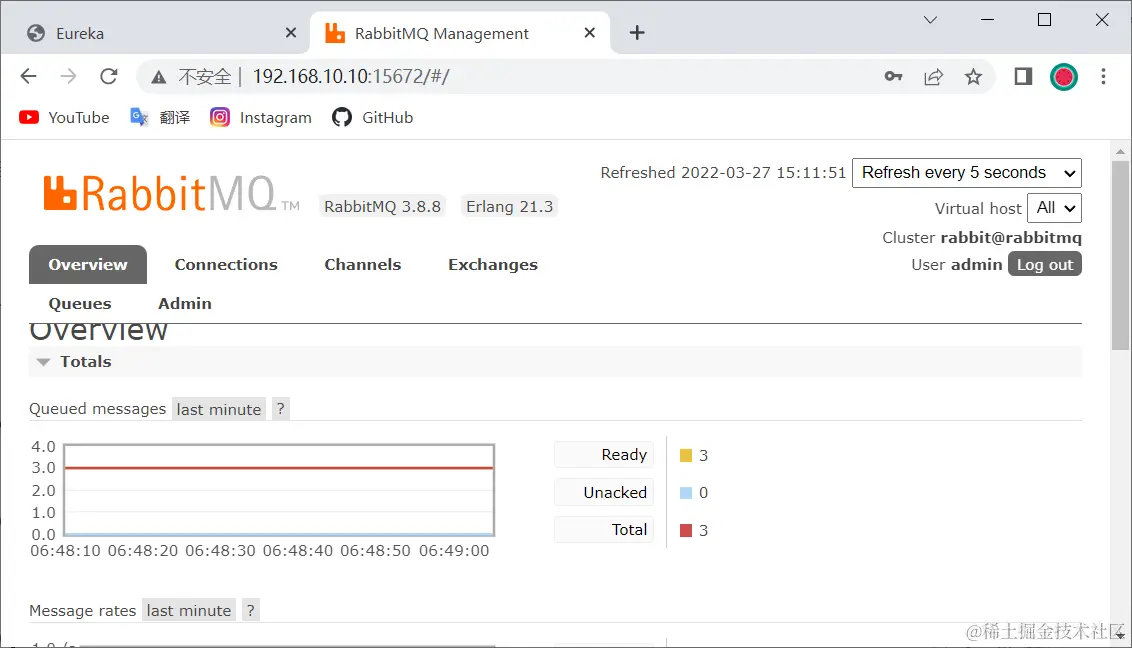Image resolution: width=1132 pixels, height=648 pixels.
Task: Reload the RabbitMQ Management page
Action: click(x=109, y=76)
